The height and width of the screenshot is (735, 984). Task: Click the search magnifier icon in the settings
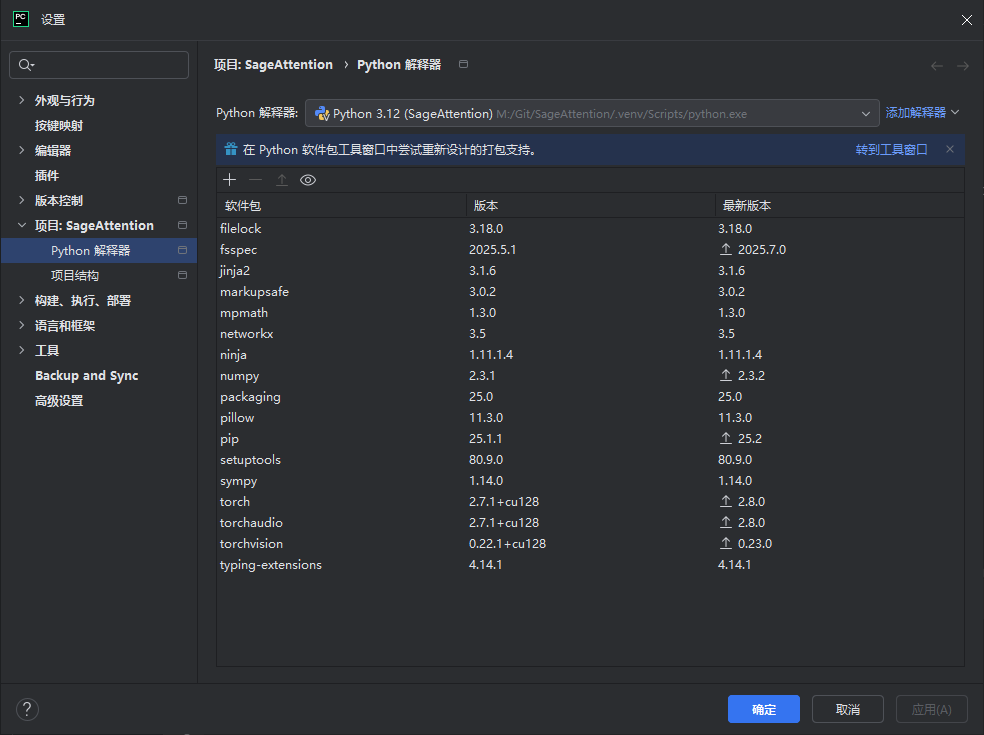pos(26,65)
